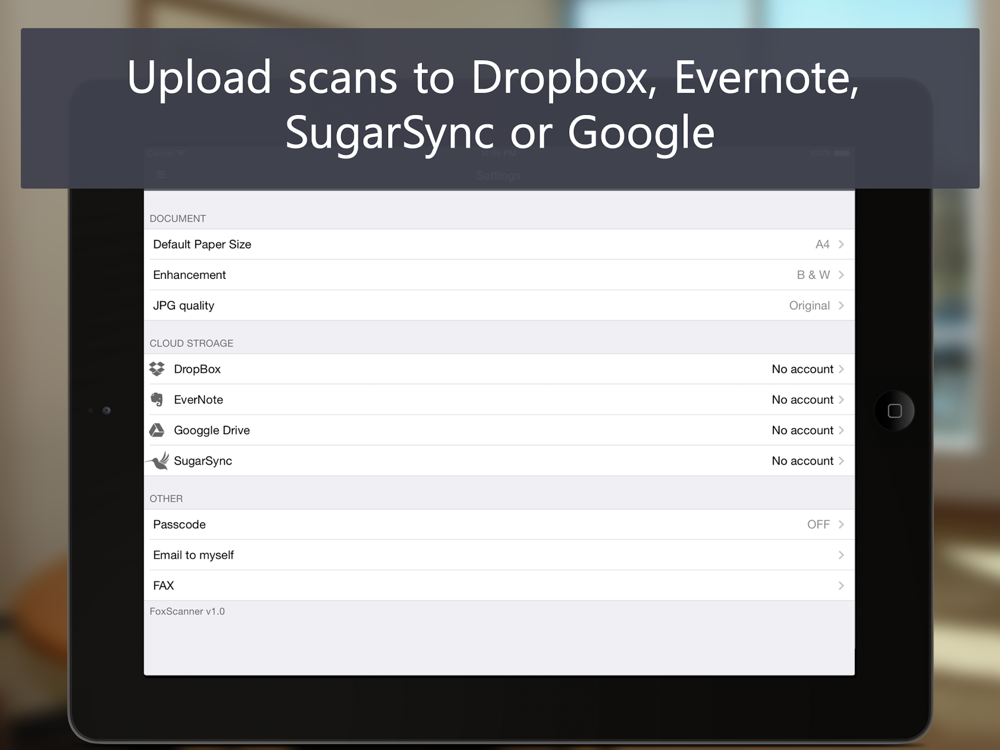Expand chevron in the Googgle Drive row
Screen dimensions: 1000x750
tap(841, 430)
